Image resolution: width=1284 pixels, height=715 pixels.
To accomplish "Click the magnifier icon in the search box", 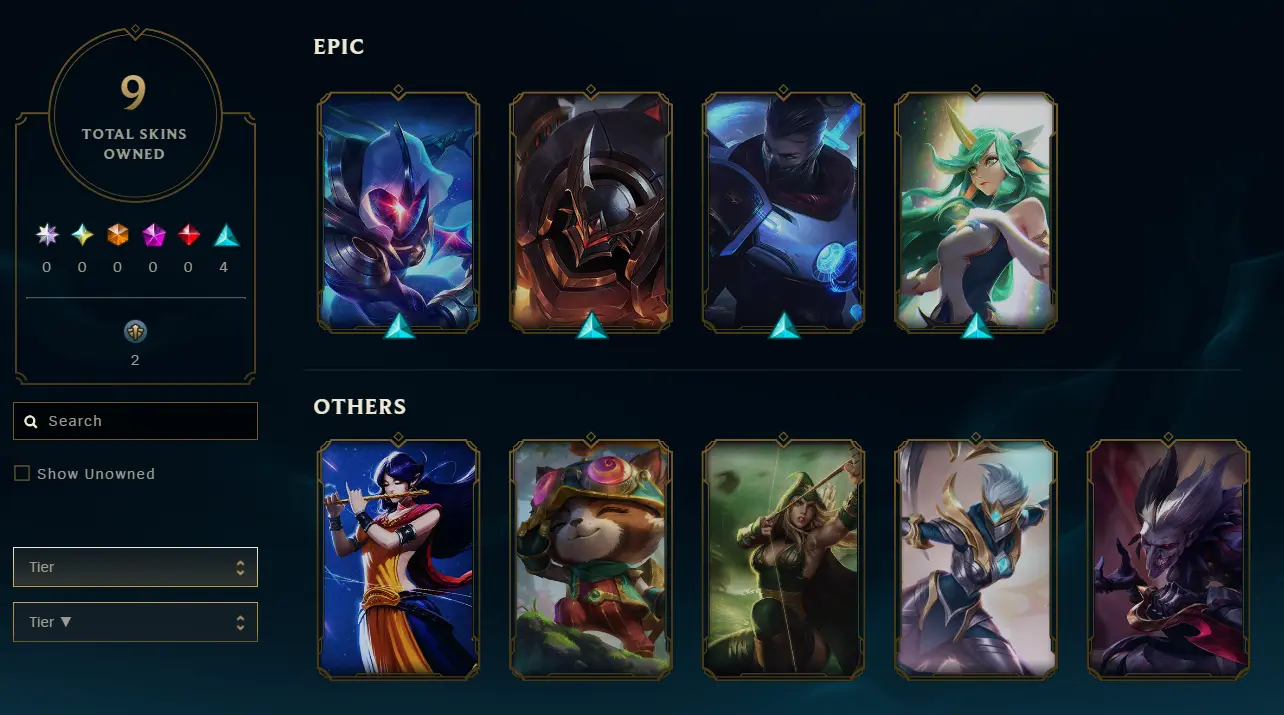I will (x=31, y=421).
